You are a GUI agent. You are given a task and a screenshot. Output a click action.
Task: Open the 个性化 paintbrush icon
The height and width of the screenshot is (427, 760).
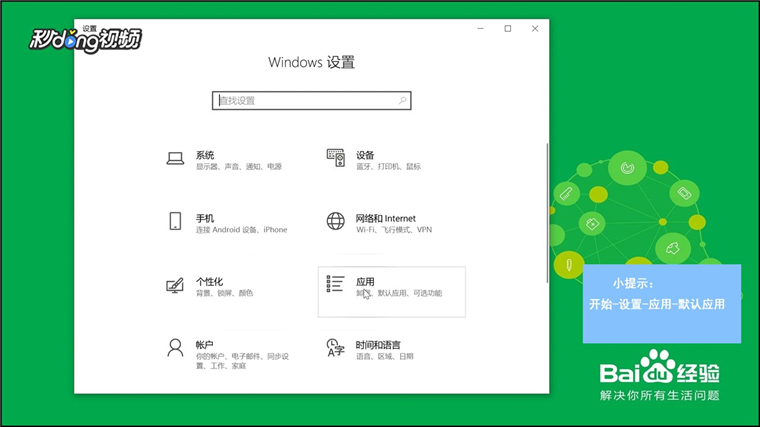tap(175, 285)
